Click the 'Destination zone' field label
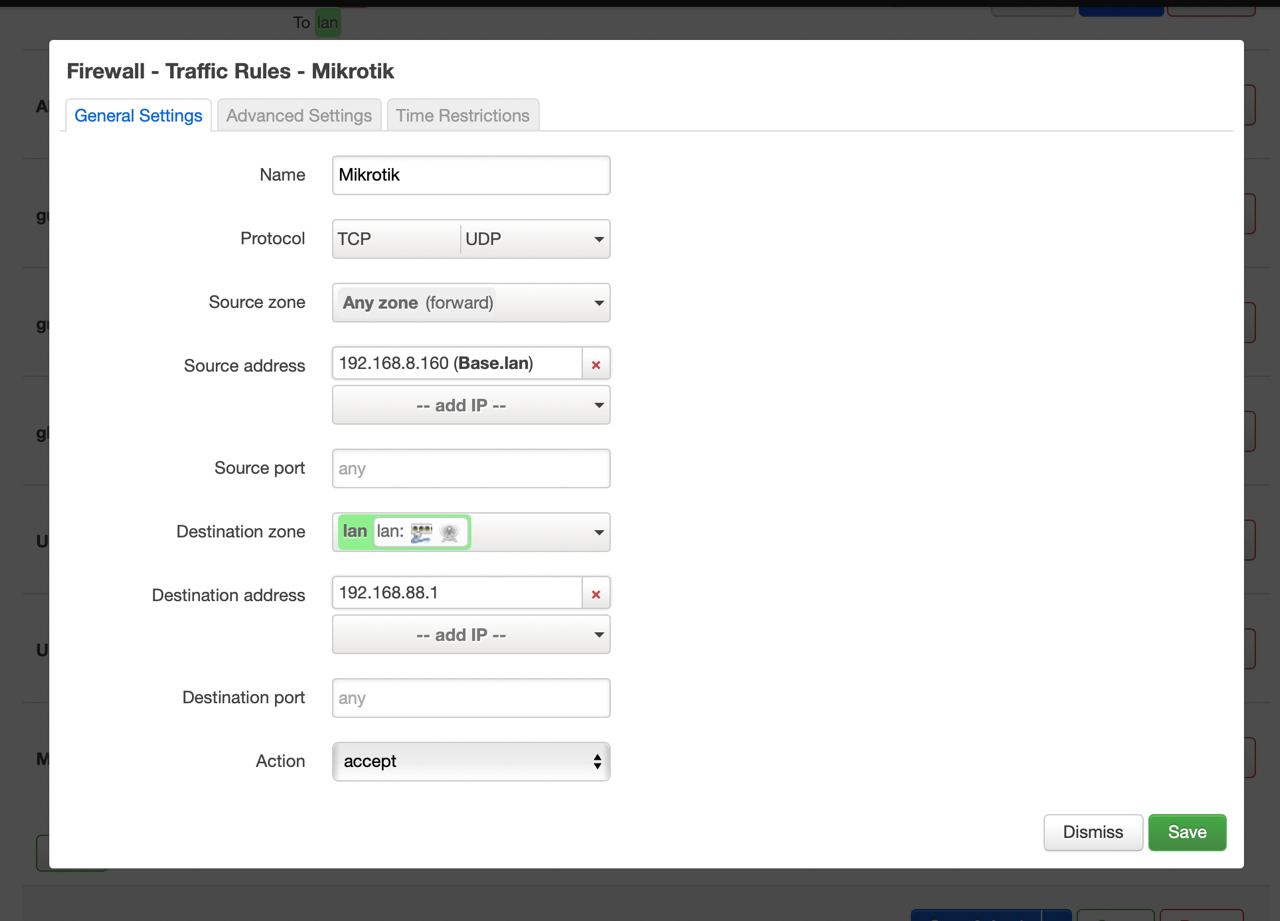Viewport: 1280px width, 921px height. point(240,532)
